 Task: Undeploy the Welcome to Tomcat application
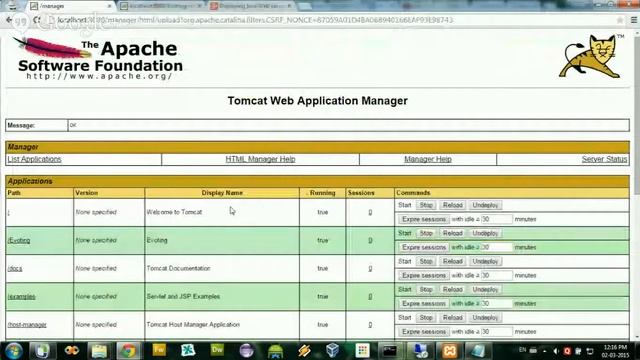click(485, 205)
